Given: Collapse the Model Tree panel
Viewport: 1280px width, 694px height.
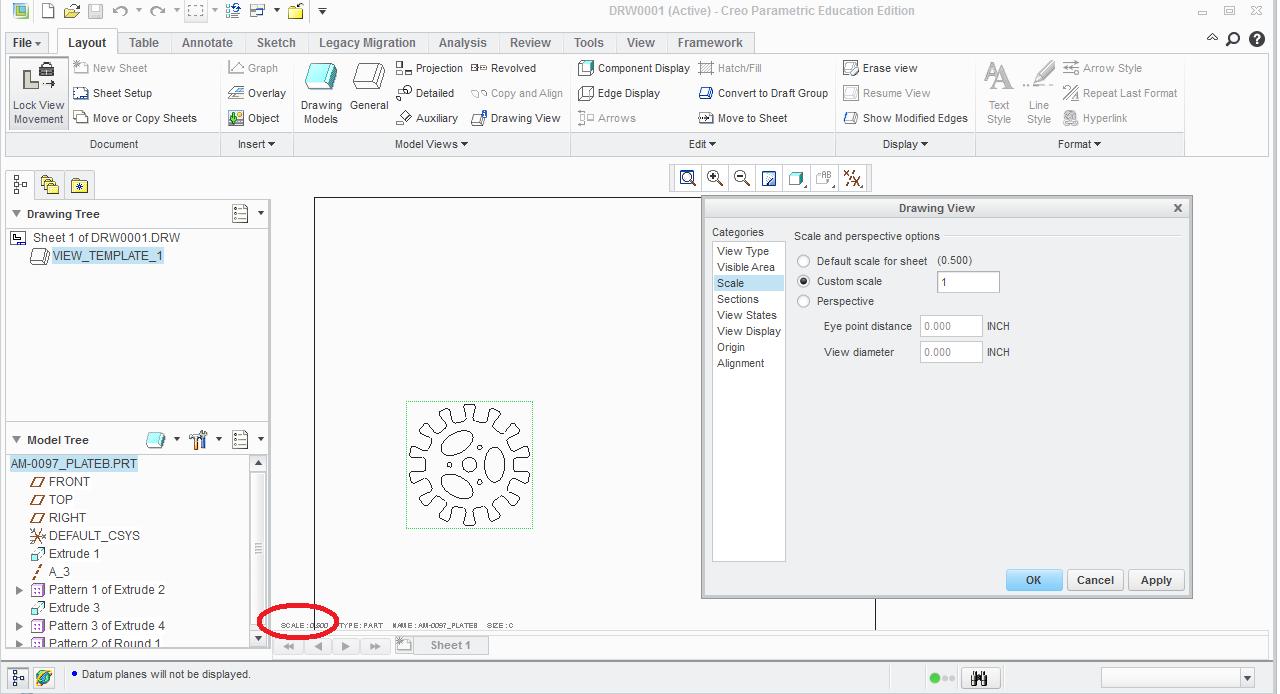Looking at the screenshot, I should tap(16, 440).
